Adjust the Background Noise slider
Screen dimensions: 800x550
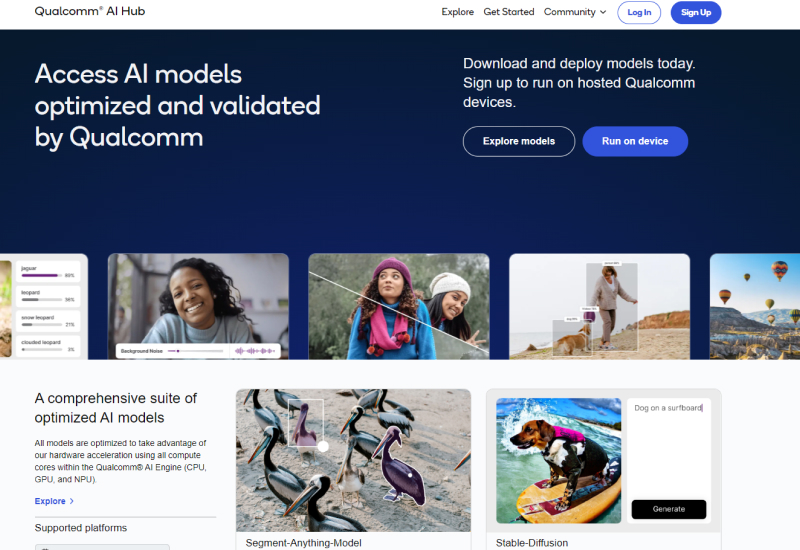pos(197,351)
